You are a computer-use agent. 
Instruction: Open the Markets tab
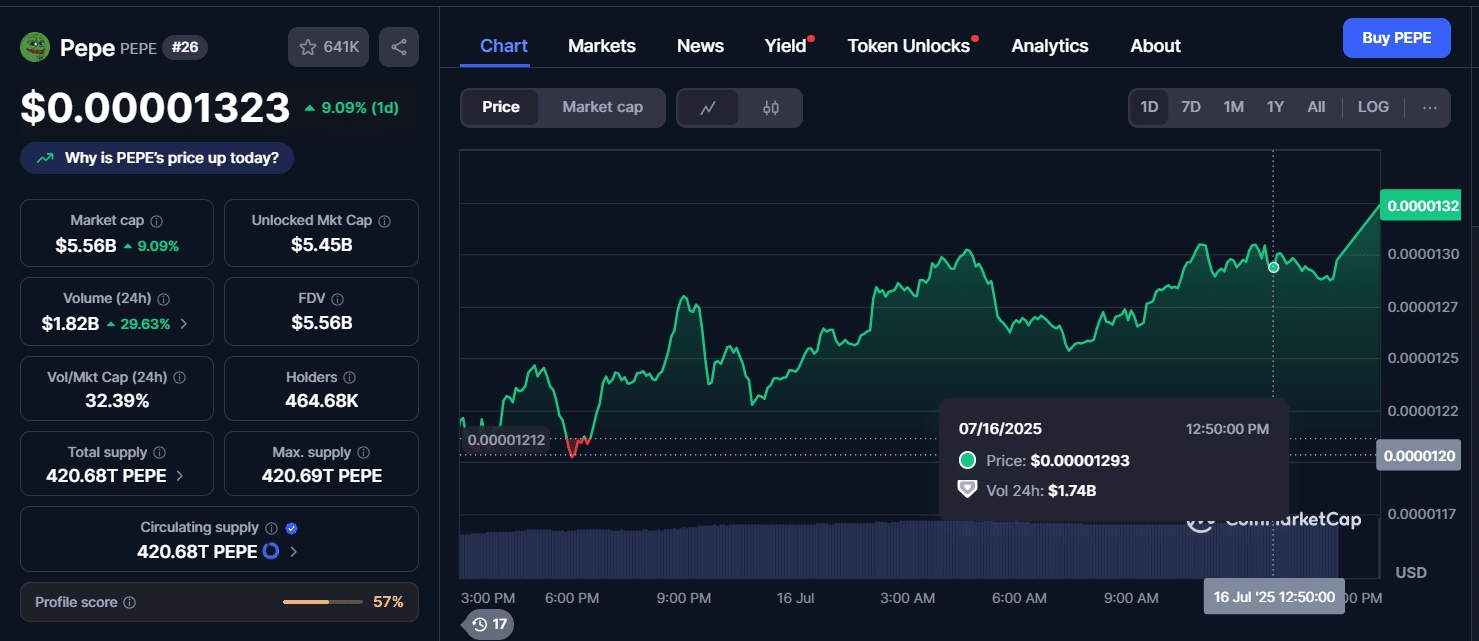click(601, 46)
